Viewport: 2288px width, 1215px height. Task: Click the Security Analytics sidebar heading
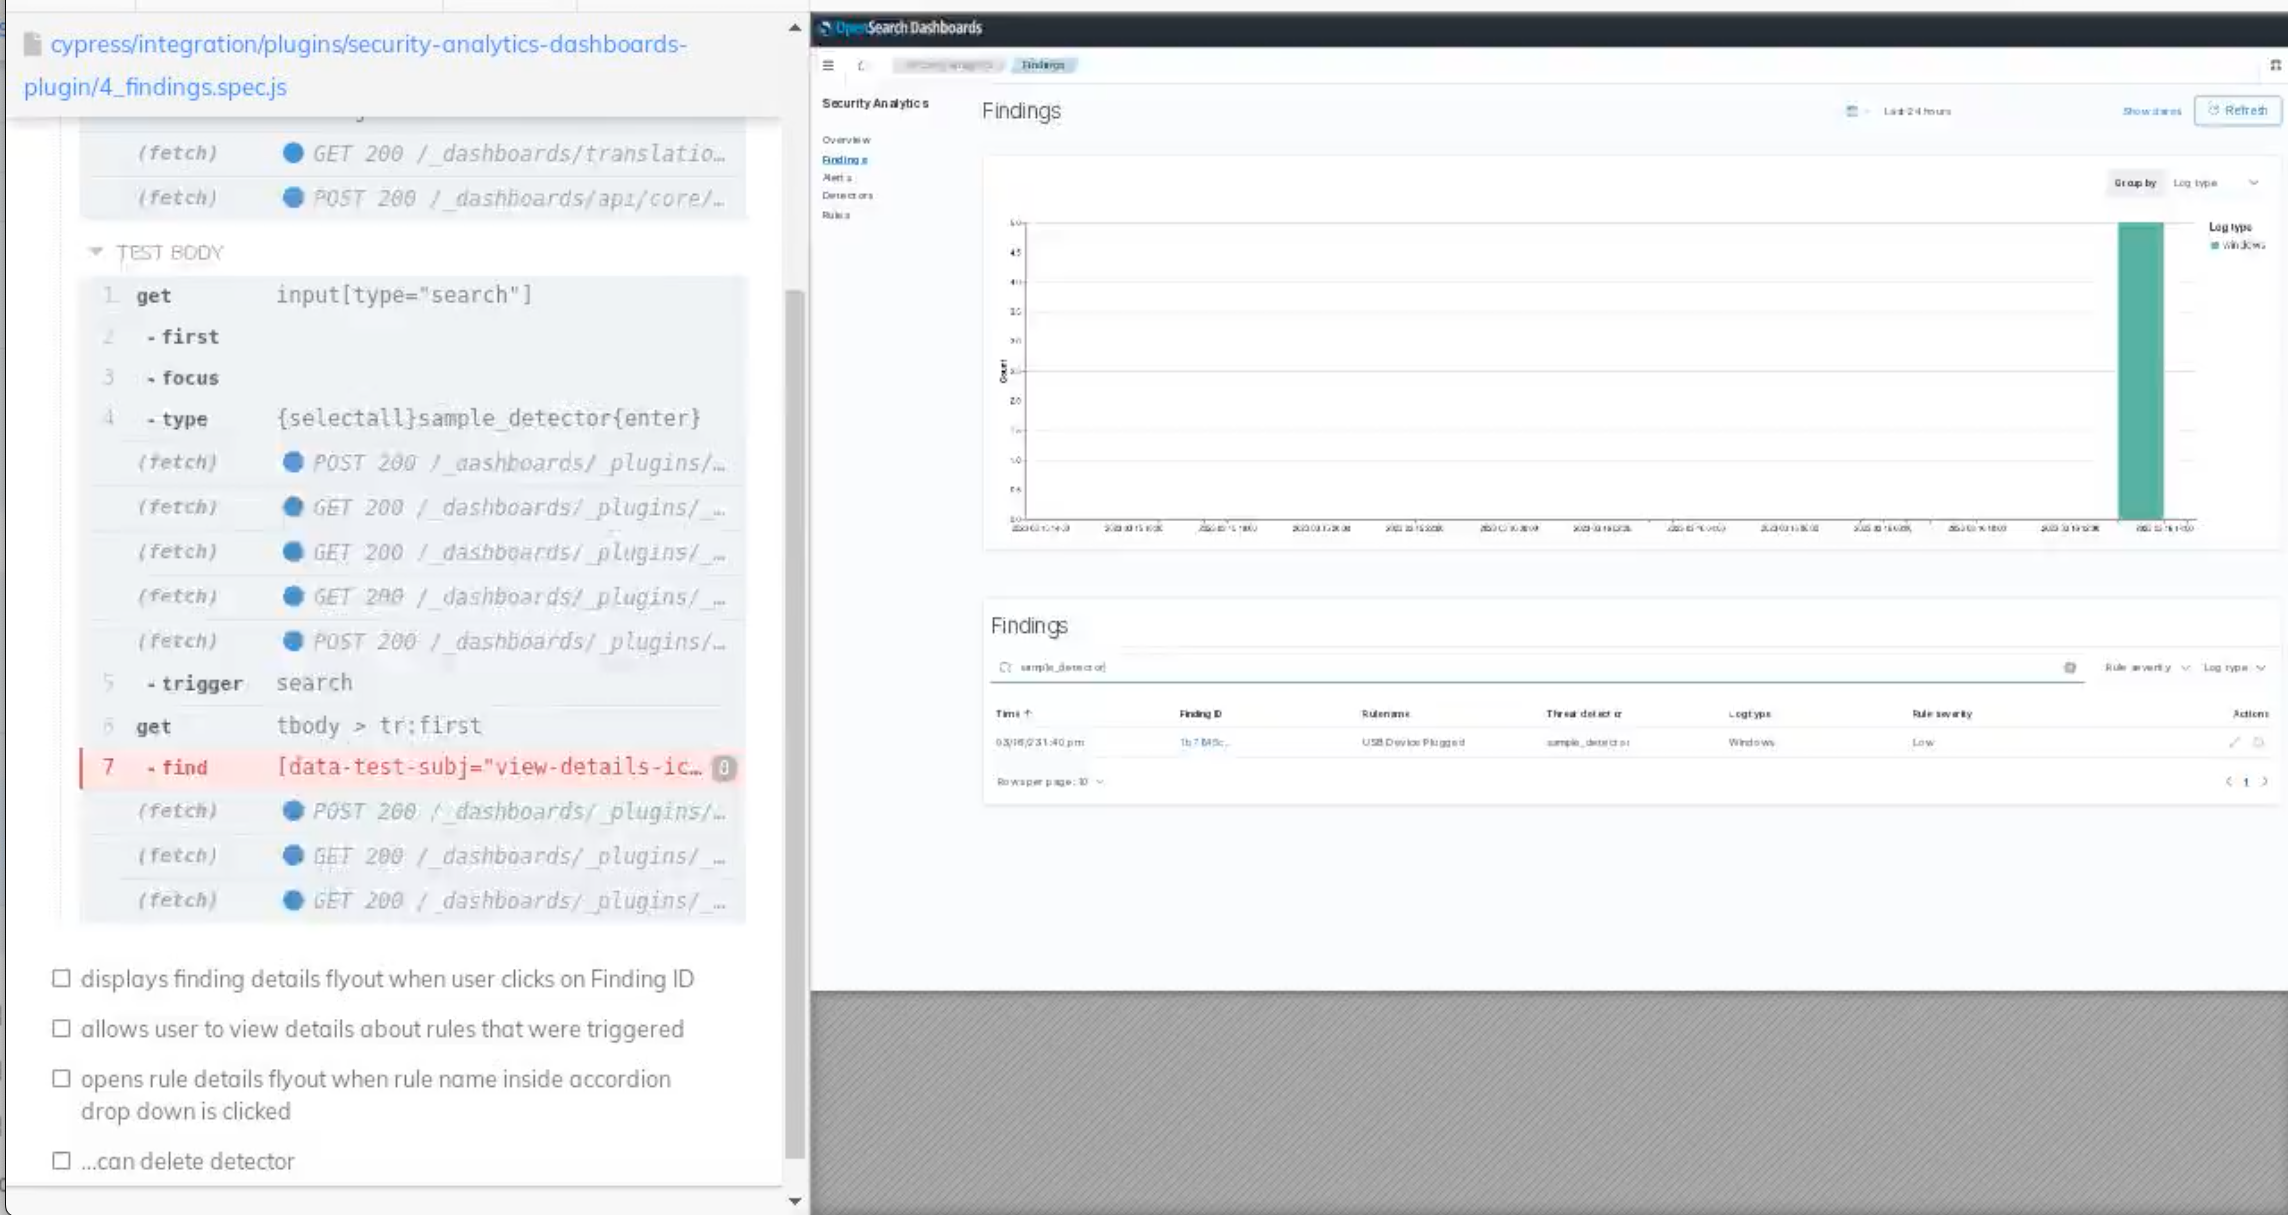click(x=875, y=103)
